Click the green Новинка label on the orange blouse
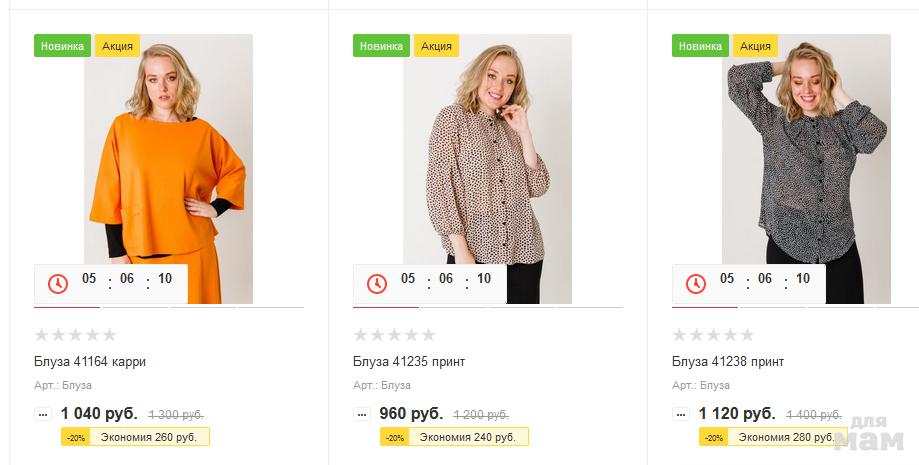Screen dimensions: 919x465 click(x=62, y=46)
